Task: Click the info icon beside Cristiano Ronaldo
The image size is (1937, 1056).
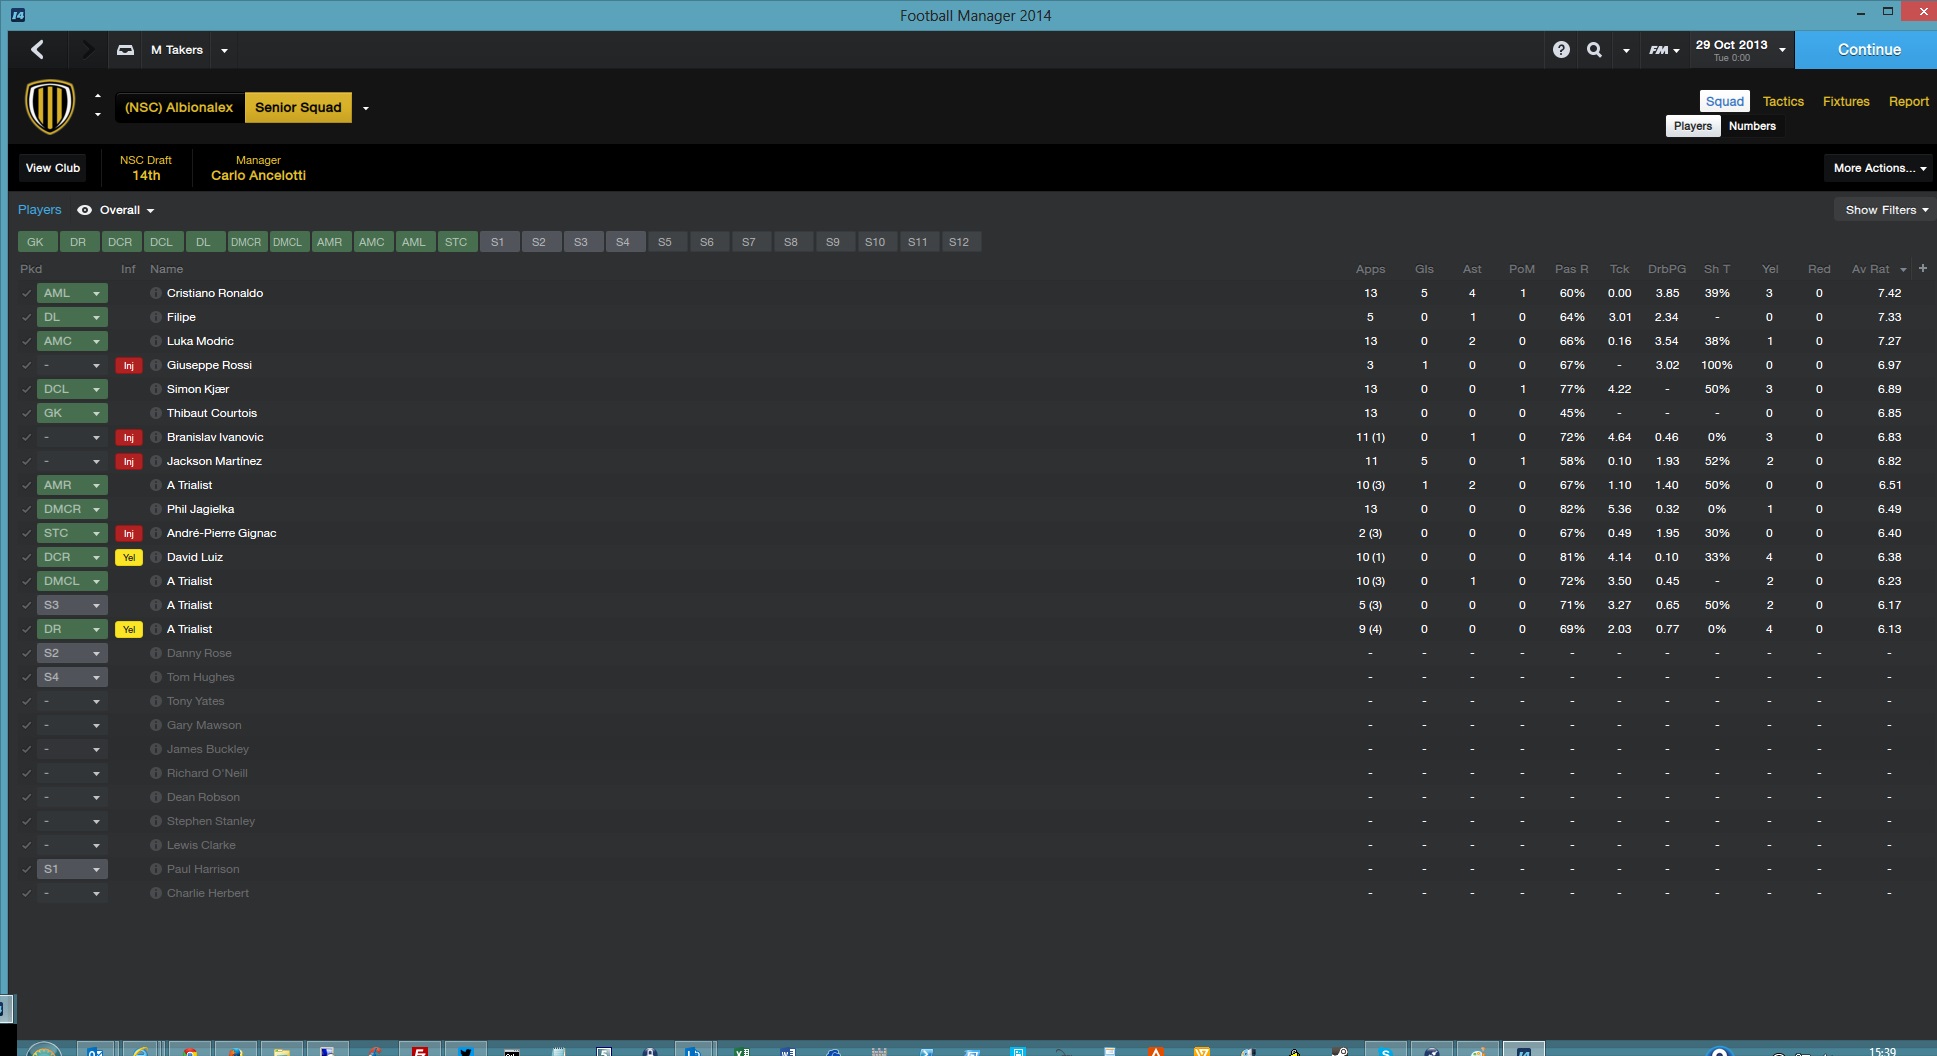Action: coord(156,293)
